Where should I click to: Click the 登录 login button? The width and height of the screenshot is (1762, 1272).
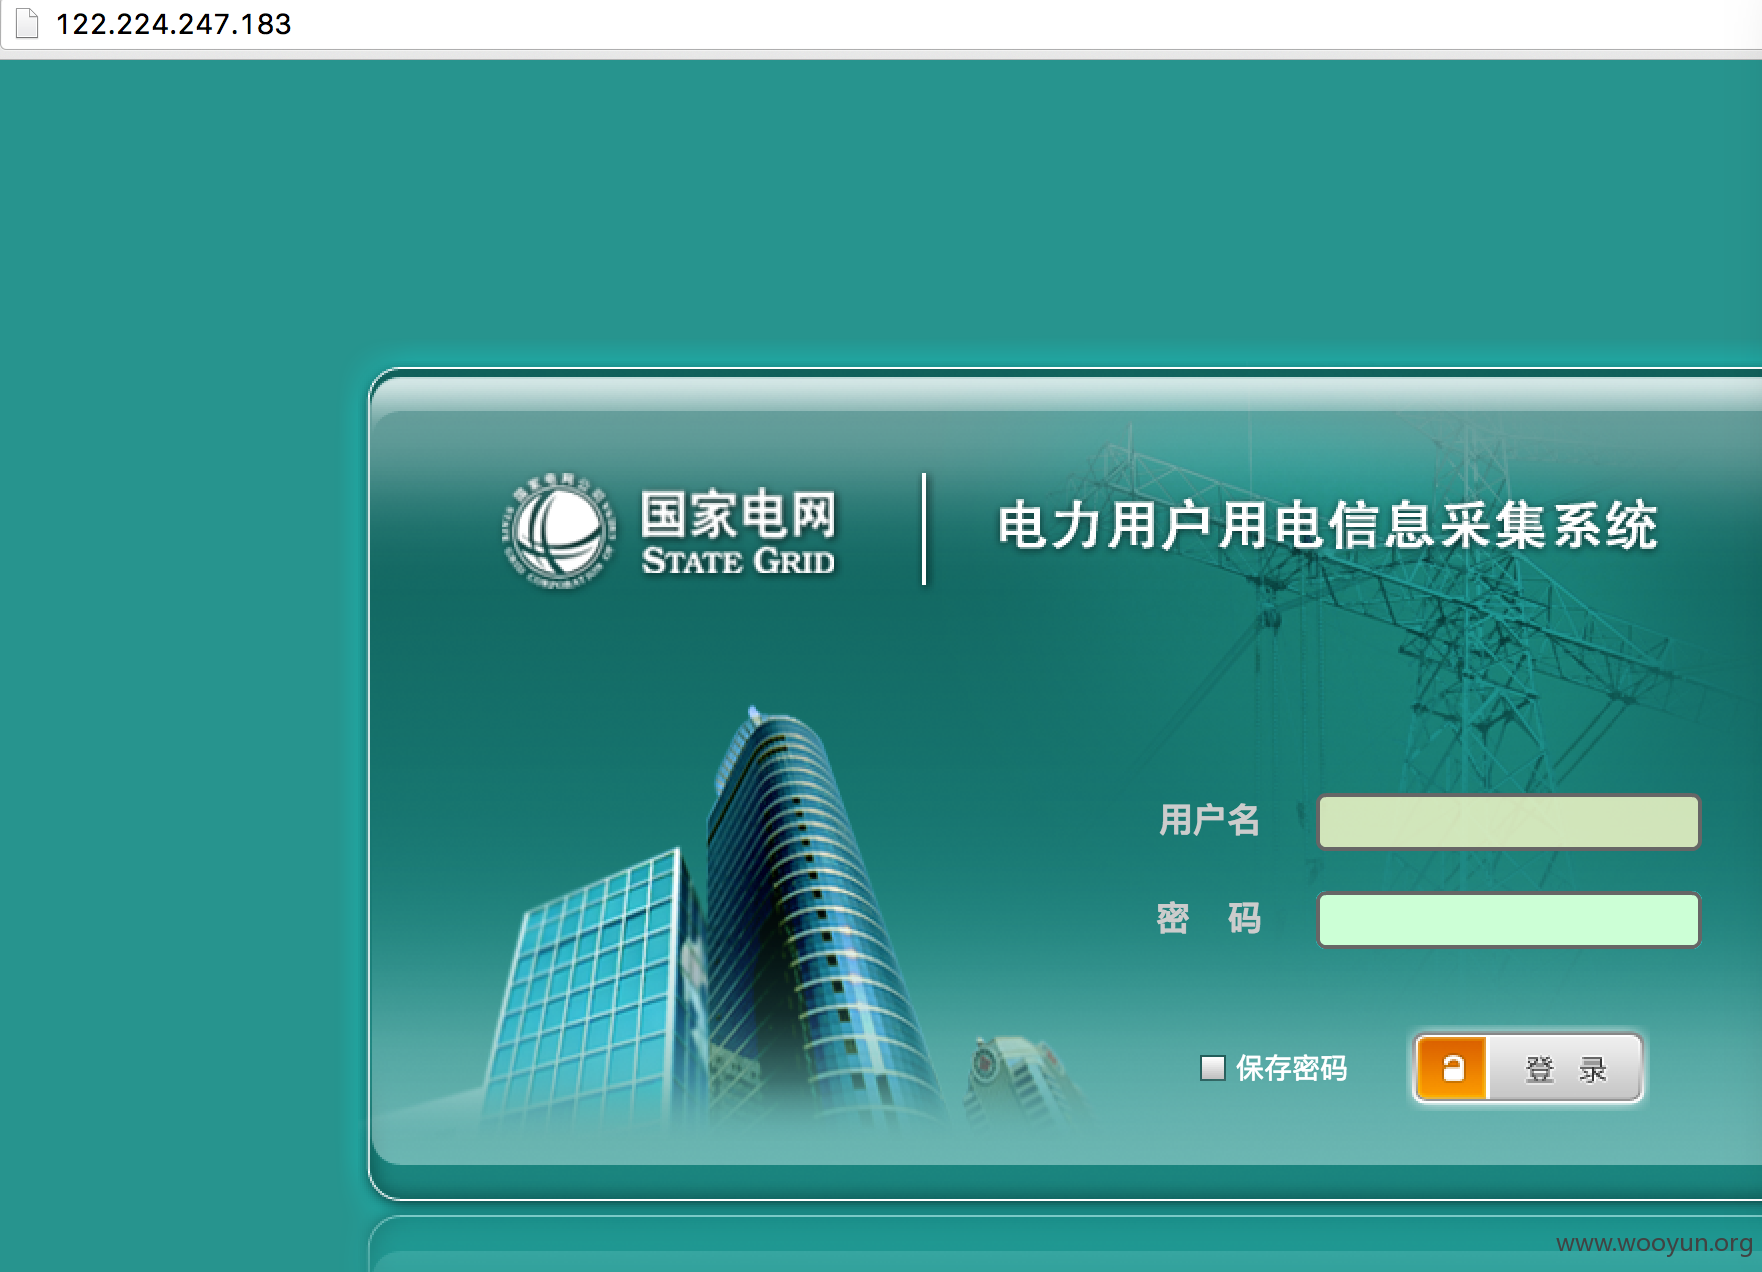tap(1527, 1068)
